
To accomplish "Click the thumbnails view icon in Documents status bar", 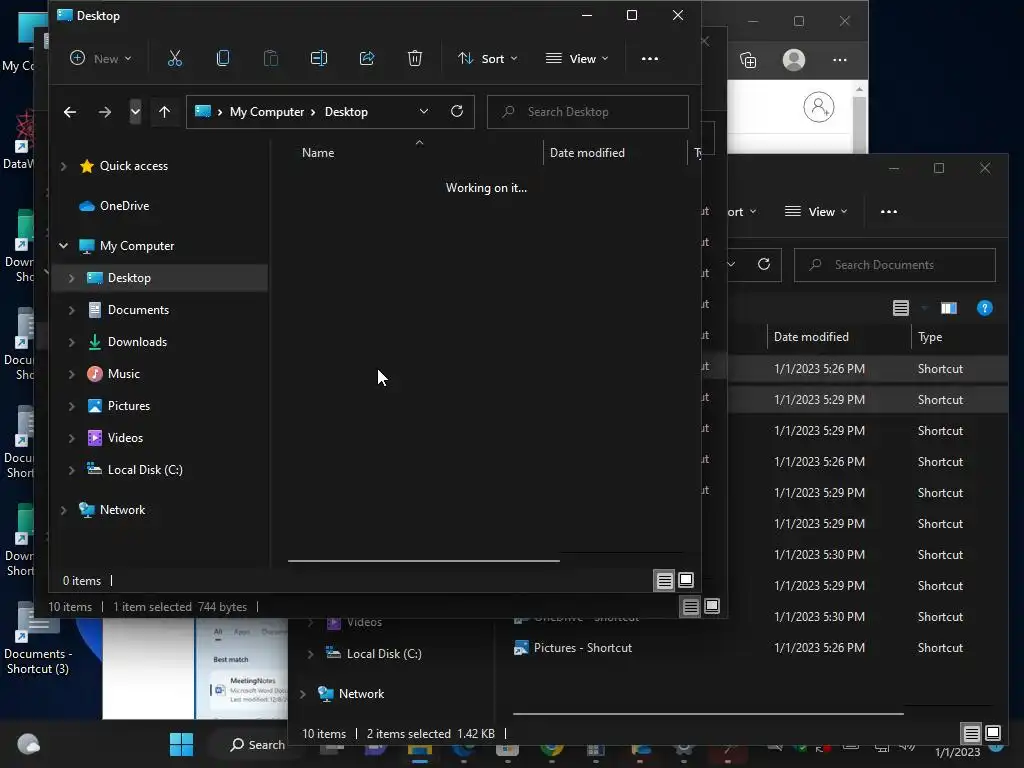I will [993, 733].
